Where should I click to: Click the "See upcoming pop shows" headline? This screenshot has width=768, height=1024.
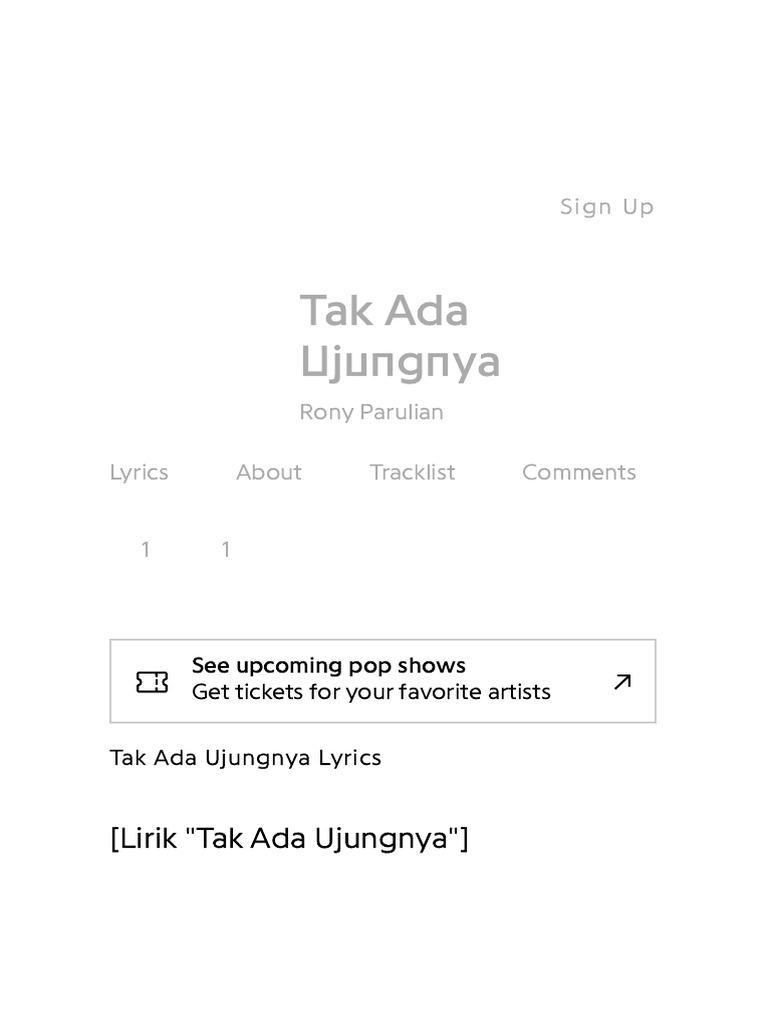click(x=328, y=666)
